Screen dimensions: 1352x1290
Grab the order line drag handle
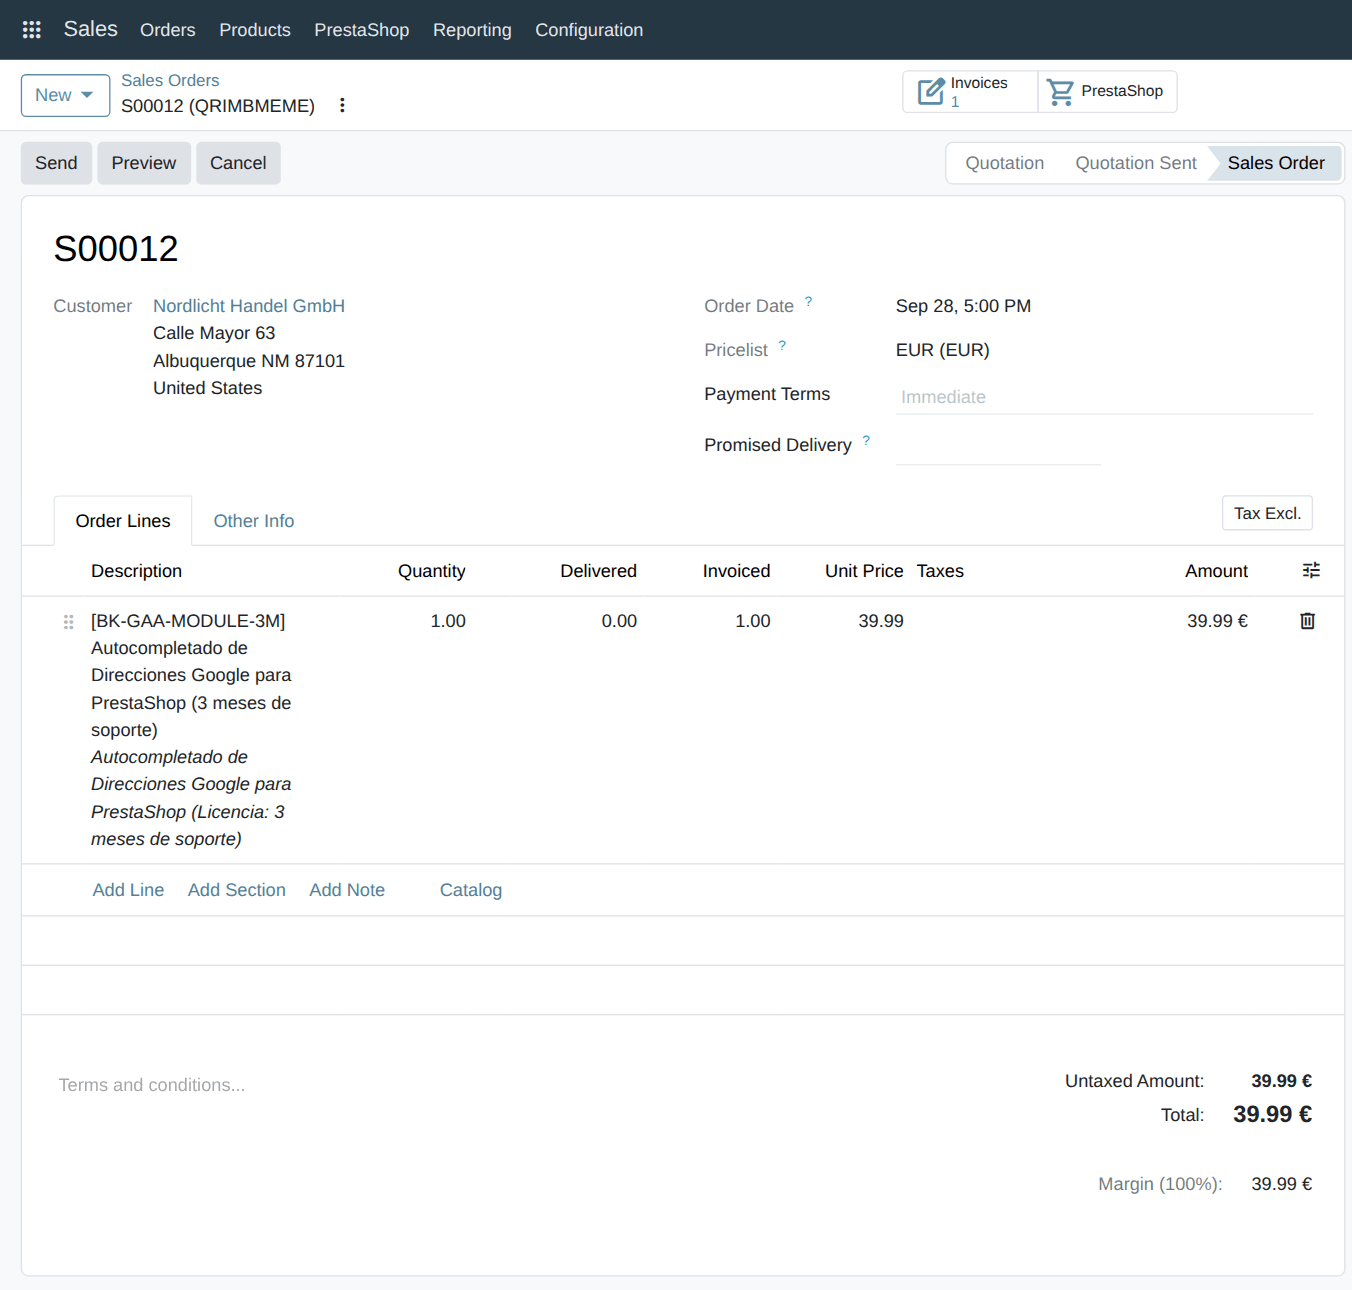pos(69,621)
